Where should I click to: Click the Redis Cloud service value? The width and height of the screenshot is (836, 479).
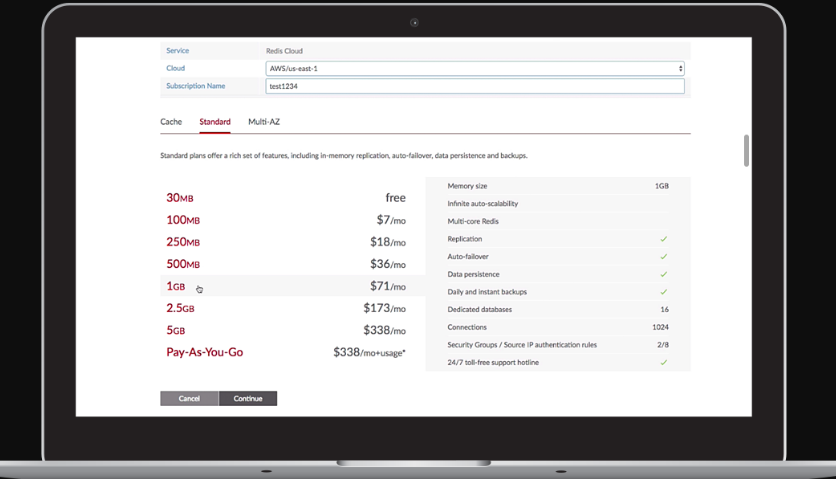click(x=284, y=51)
